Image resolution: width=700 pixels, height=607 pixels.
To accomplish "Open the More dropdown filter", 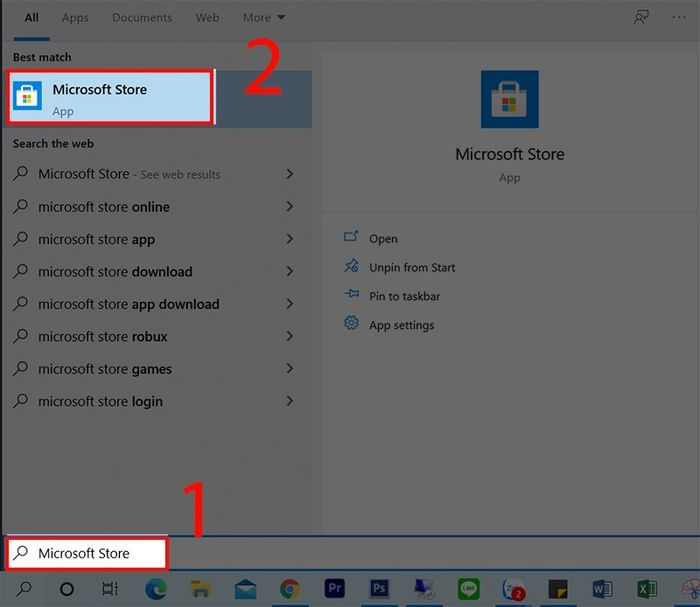I will tap(264, 18).
